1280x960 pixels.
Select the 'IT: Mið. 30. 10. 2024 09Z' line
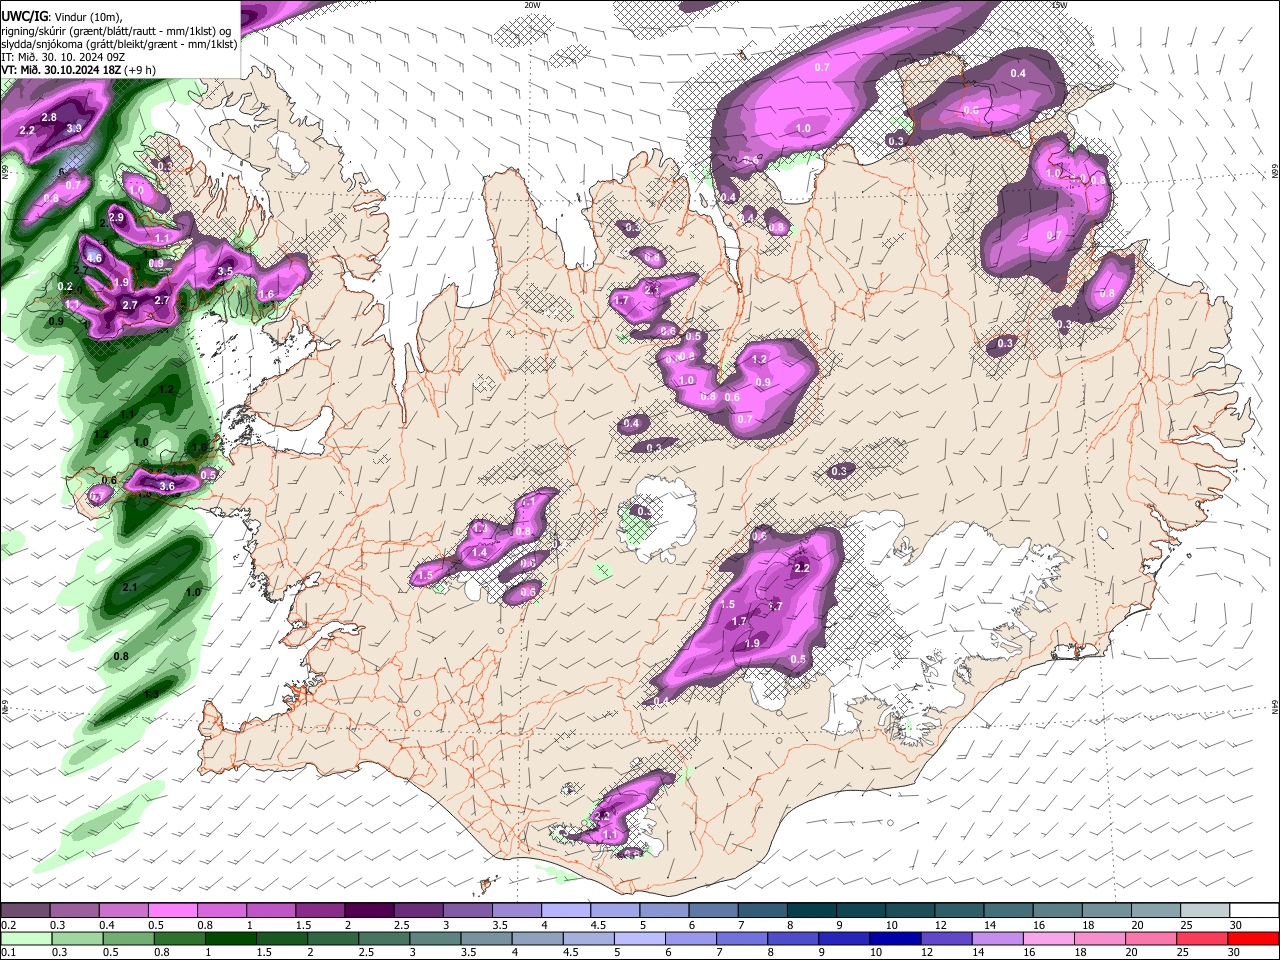coord(62,57)
